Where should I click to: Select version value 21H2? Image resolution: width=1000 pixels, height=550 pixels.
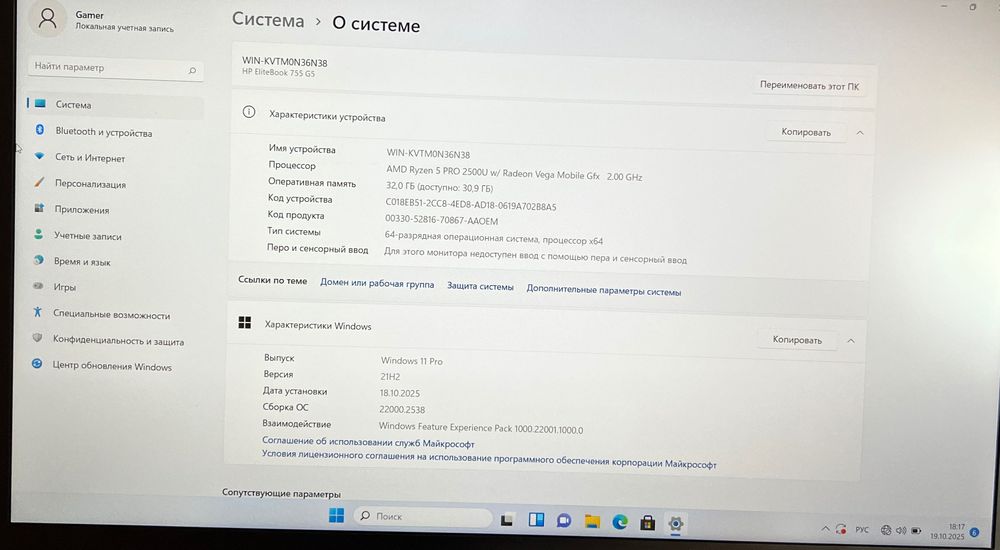[390, 376]
